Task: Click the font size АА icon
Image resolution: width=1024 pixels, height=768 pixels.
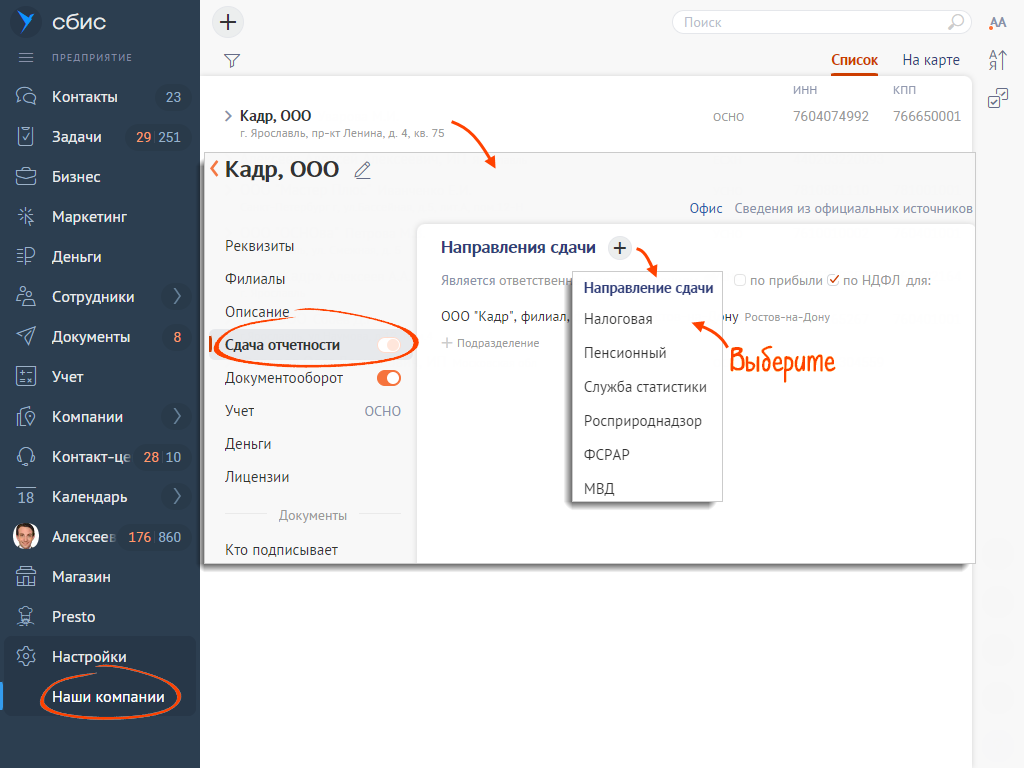Action: click(997, 22)
